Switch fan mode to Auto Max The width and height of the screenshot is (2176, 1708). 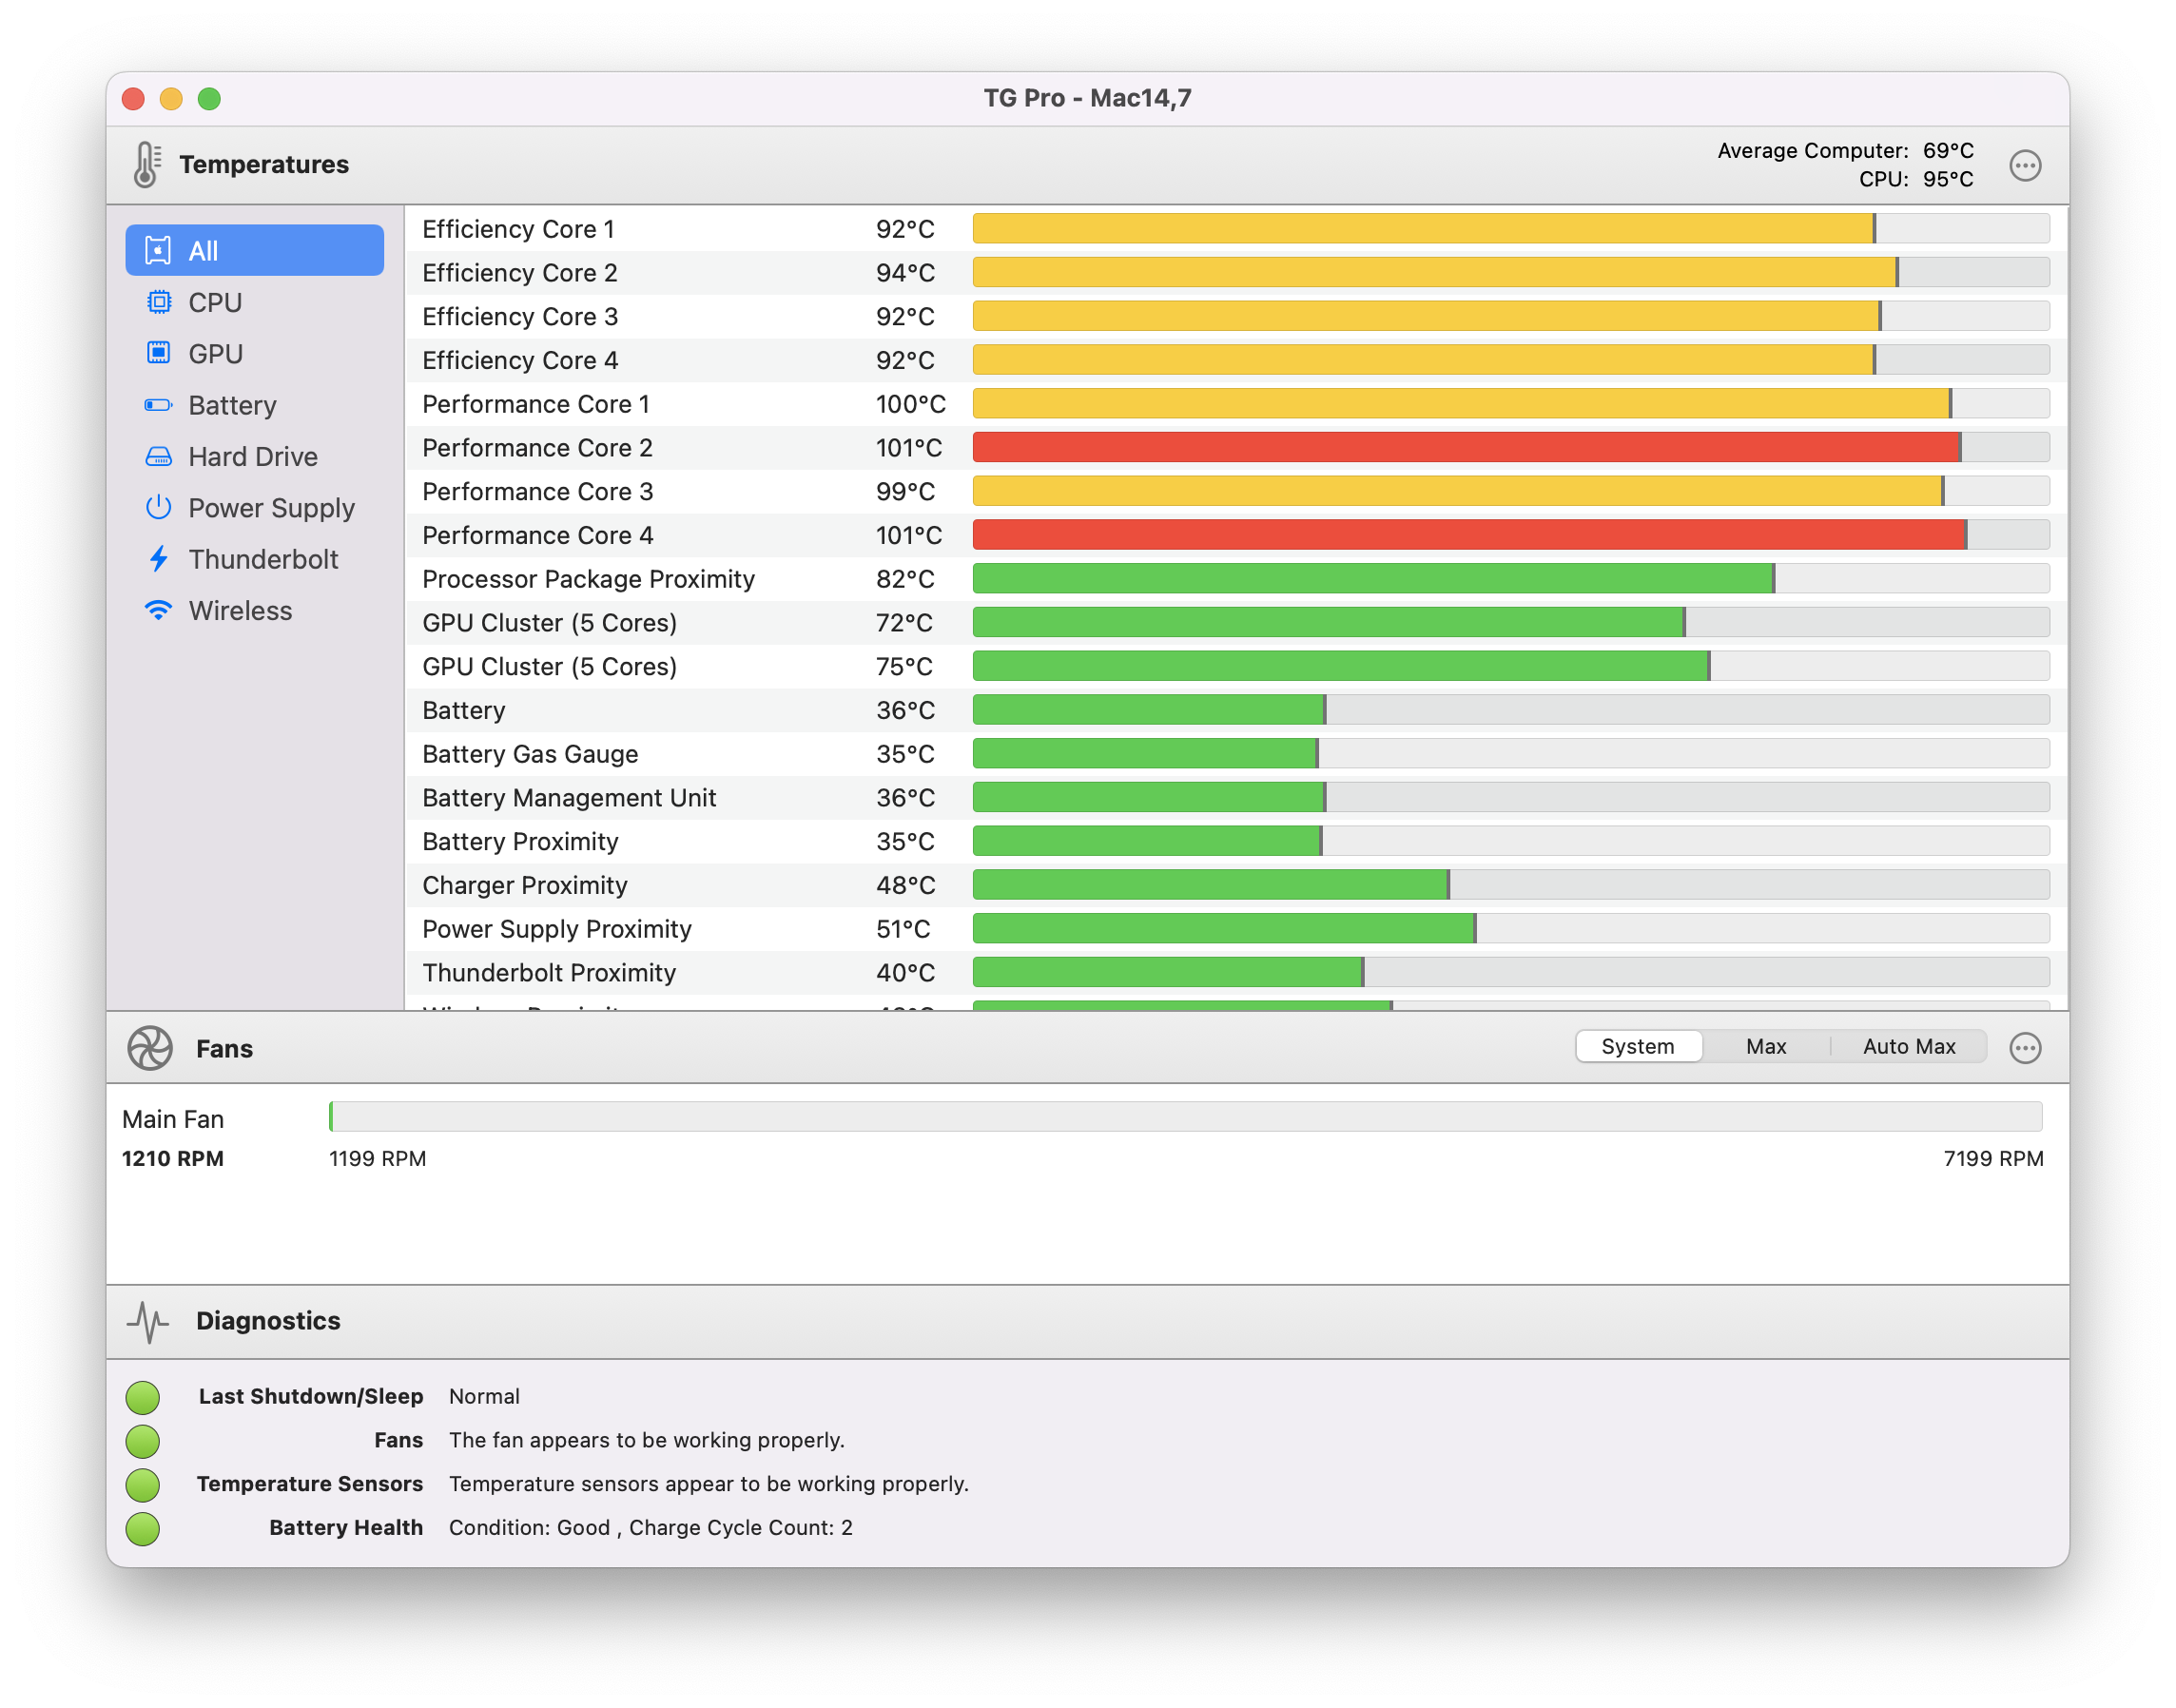(1908, 1046)
